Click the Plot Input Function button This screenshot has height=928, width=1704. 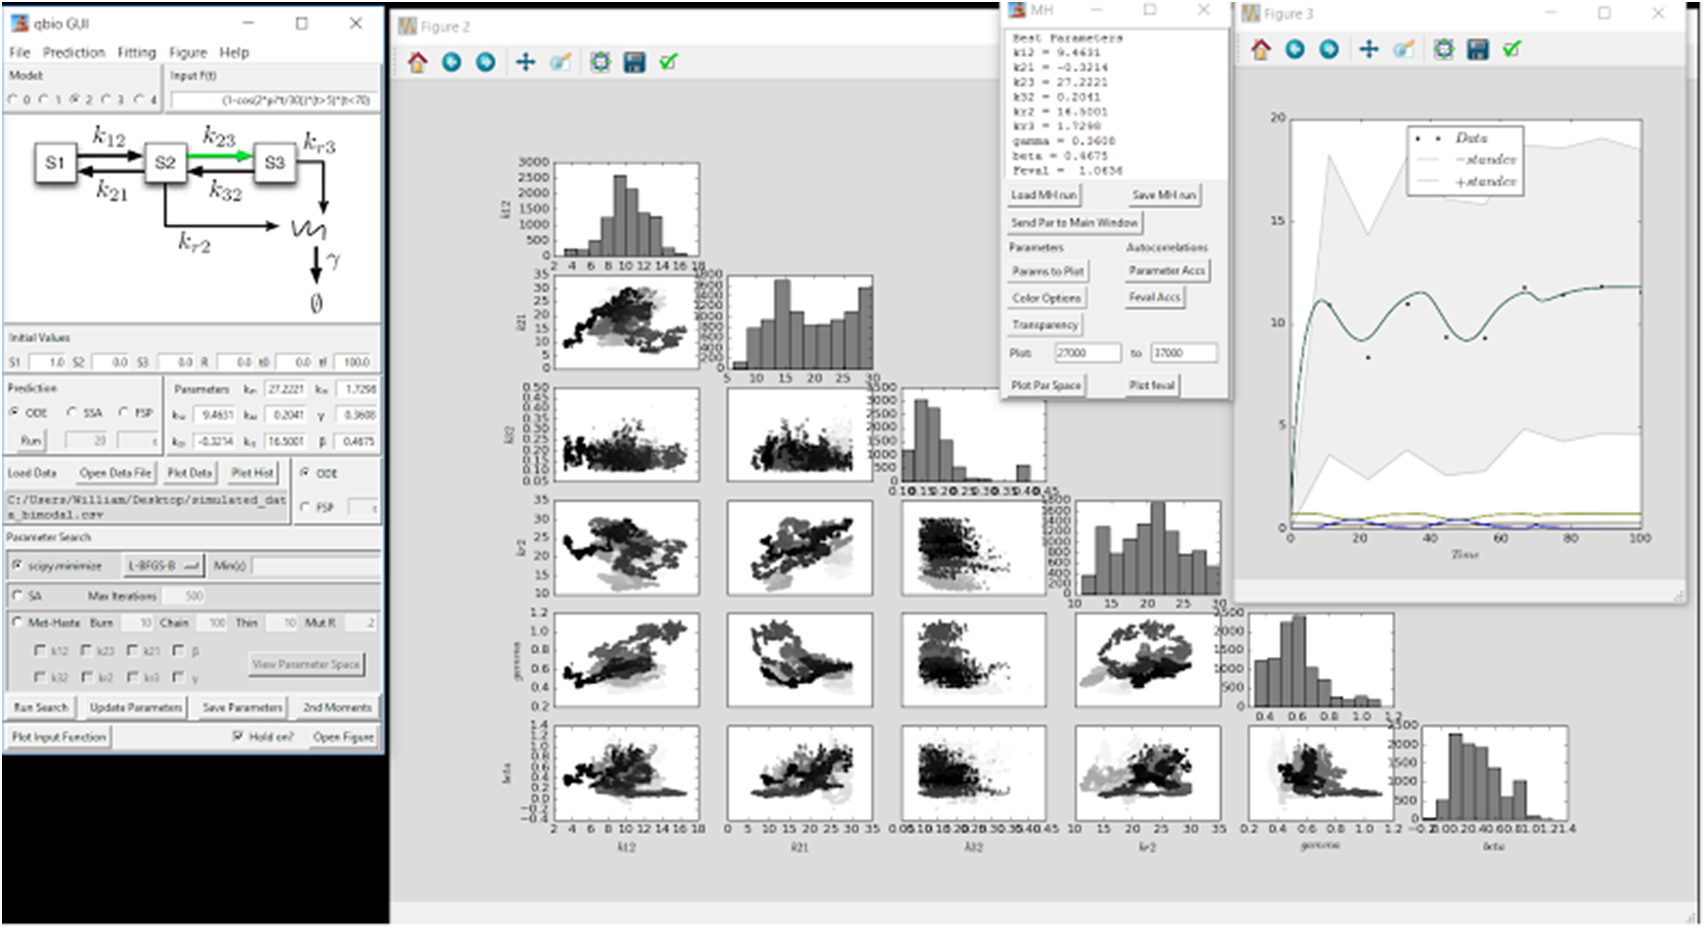pyautogui.click(x=59, y=737)
